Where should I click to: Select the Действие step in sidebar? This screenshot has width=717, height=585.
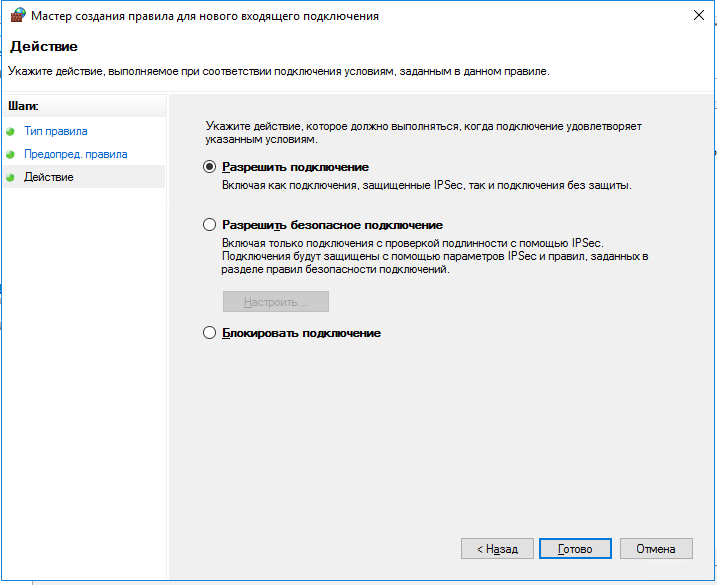[48, 177]
